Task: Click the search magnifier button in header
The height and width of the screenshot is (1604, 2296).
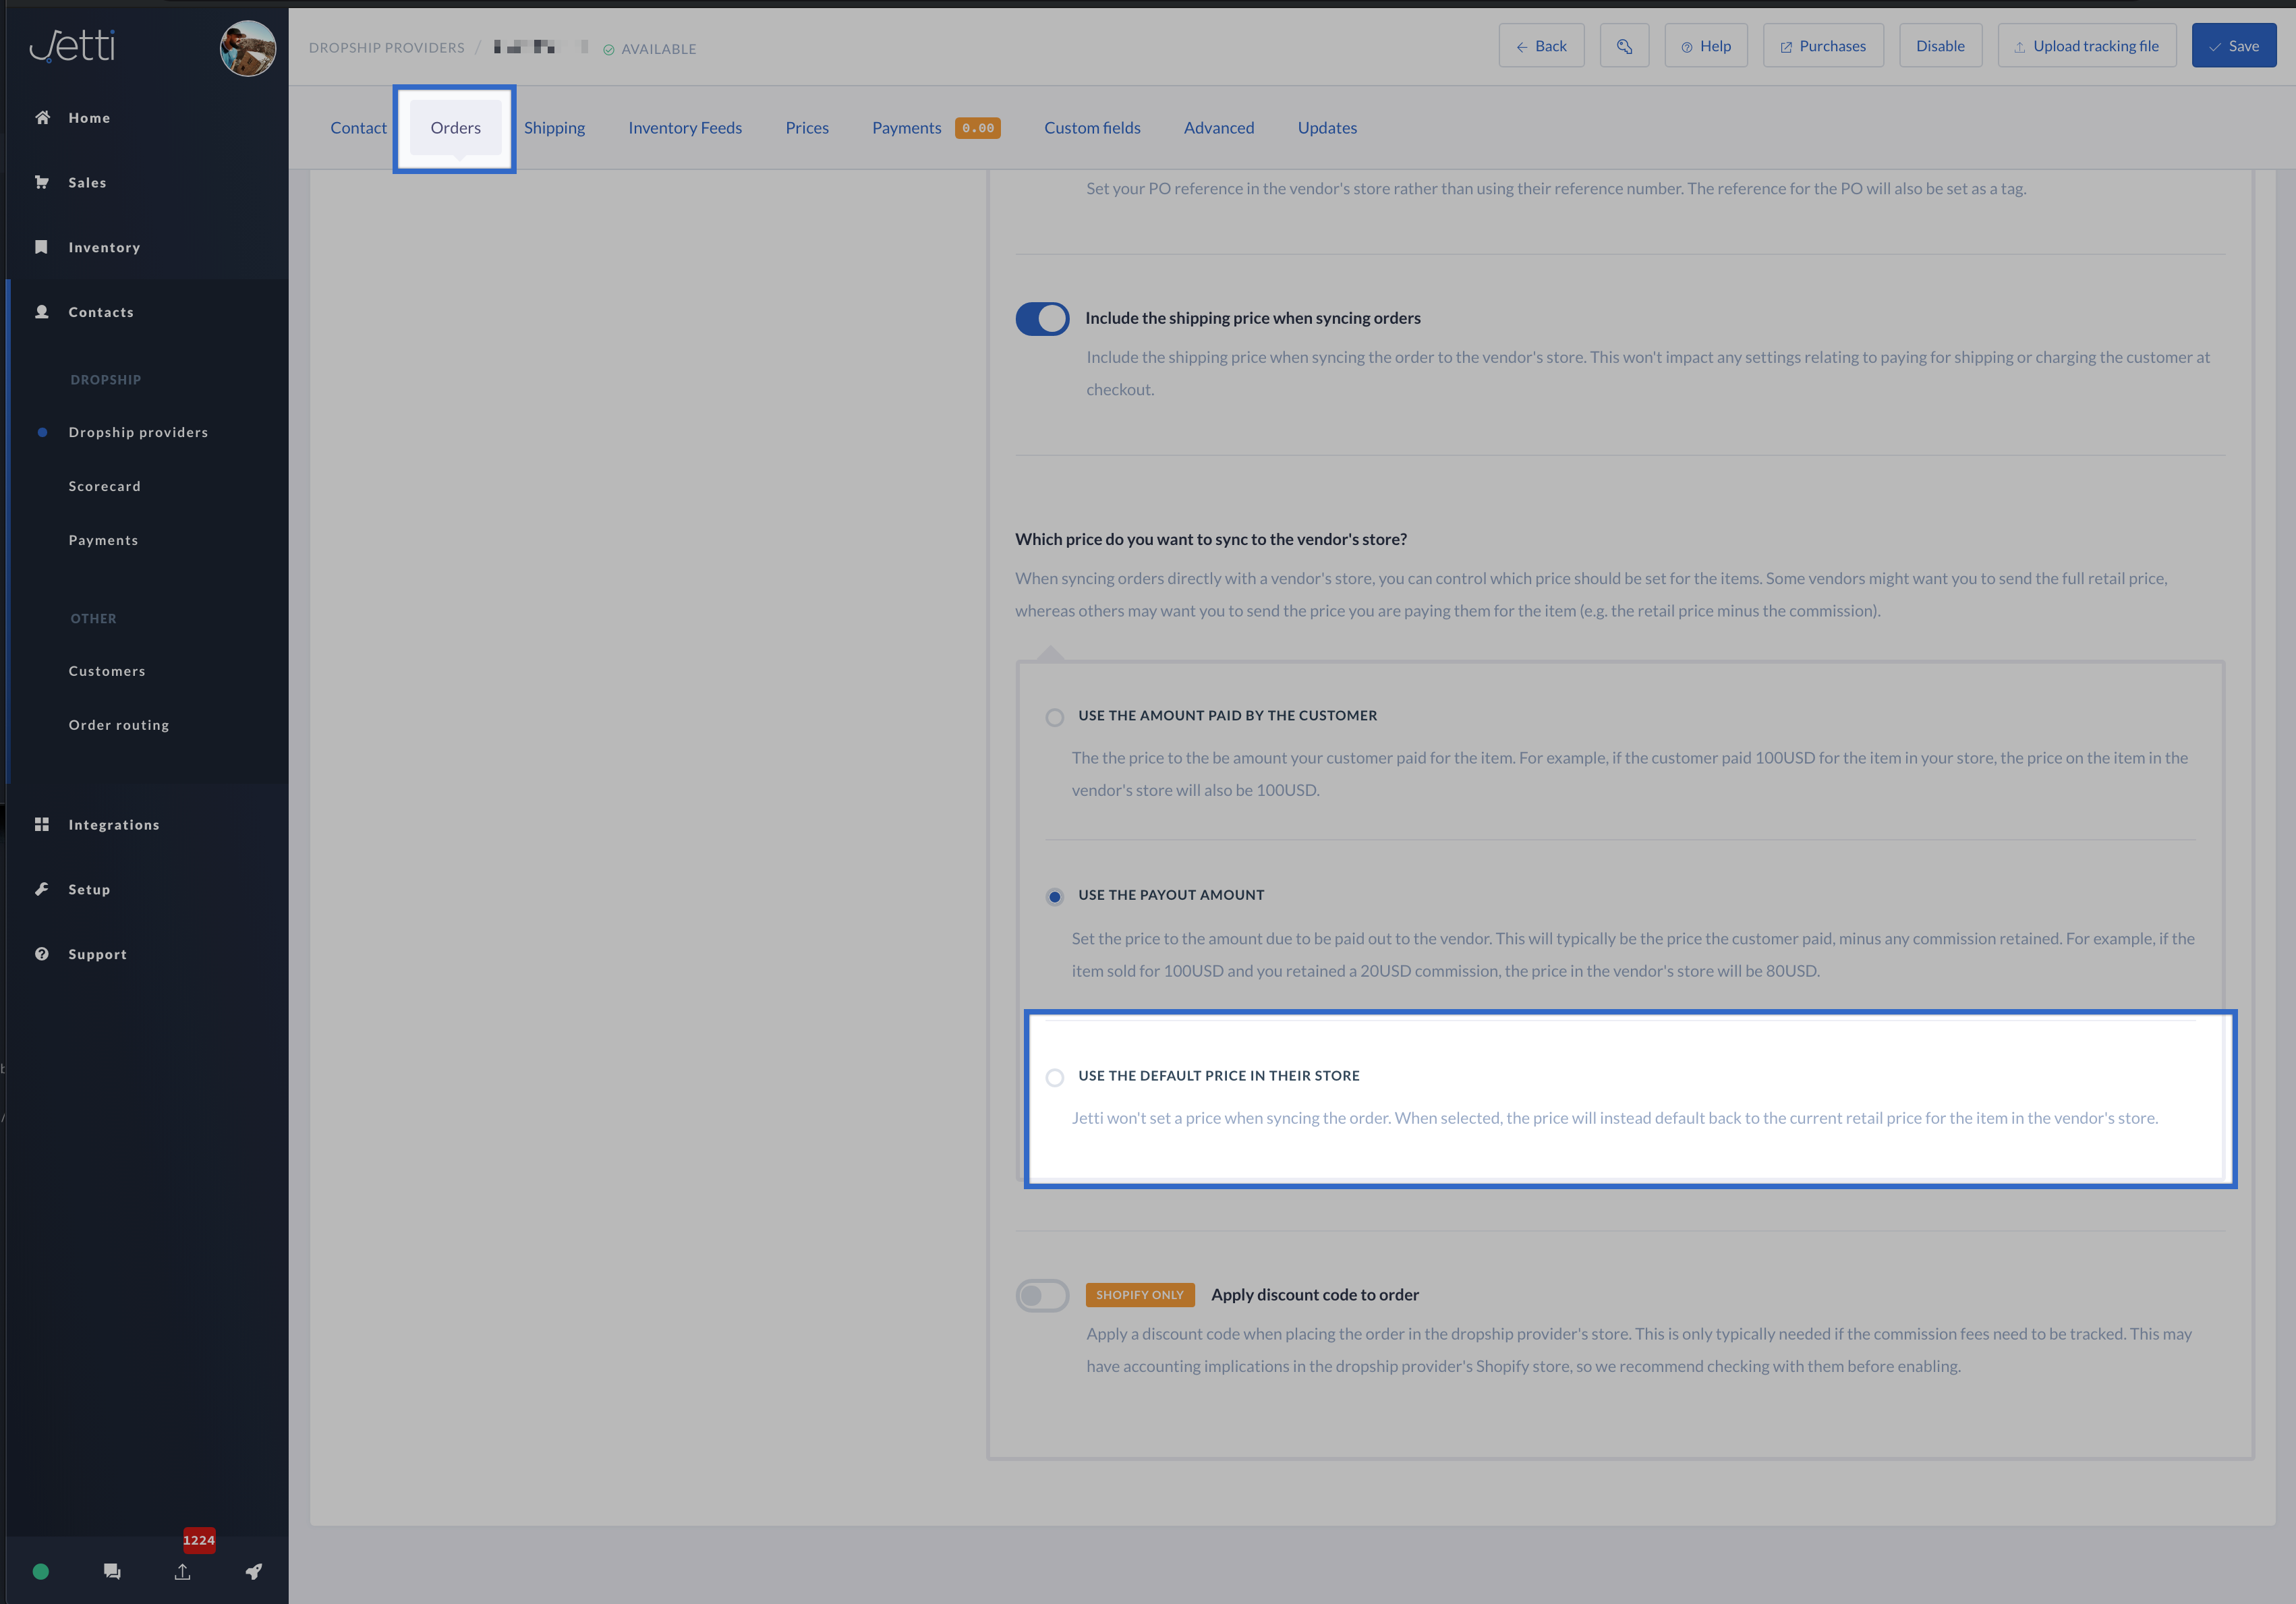Action: pyautogui.click(x=1623, y=46)
